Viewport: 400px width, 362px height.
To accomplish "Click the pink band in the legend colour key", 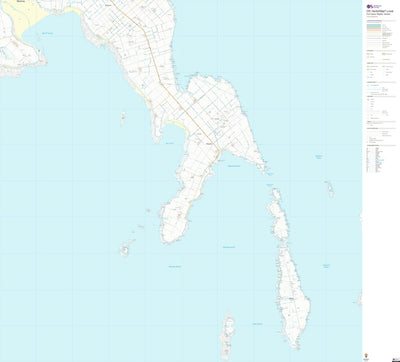I will (x=374, y=30).
